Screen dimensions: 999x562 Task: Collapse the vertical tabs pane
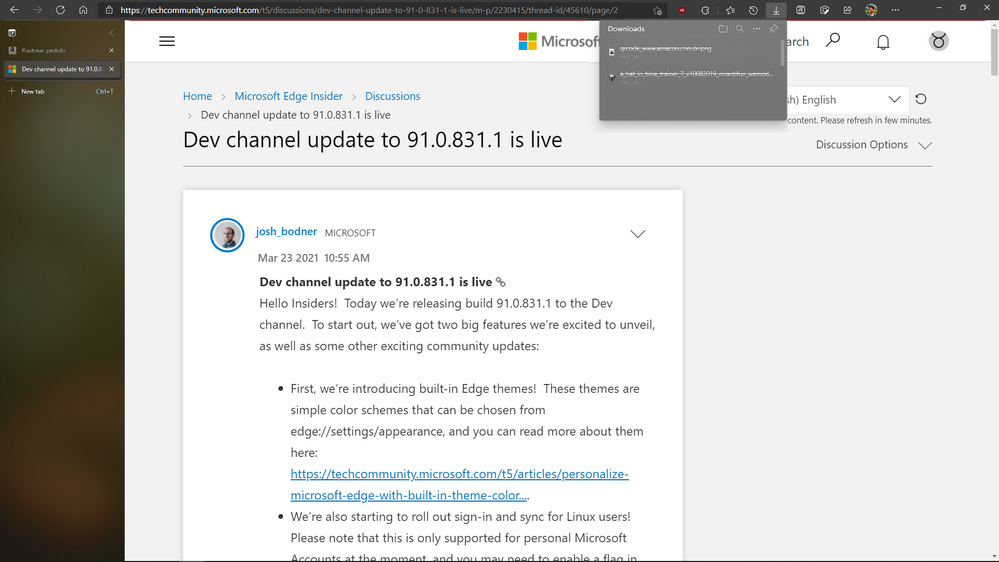[x=111, y=32]
